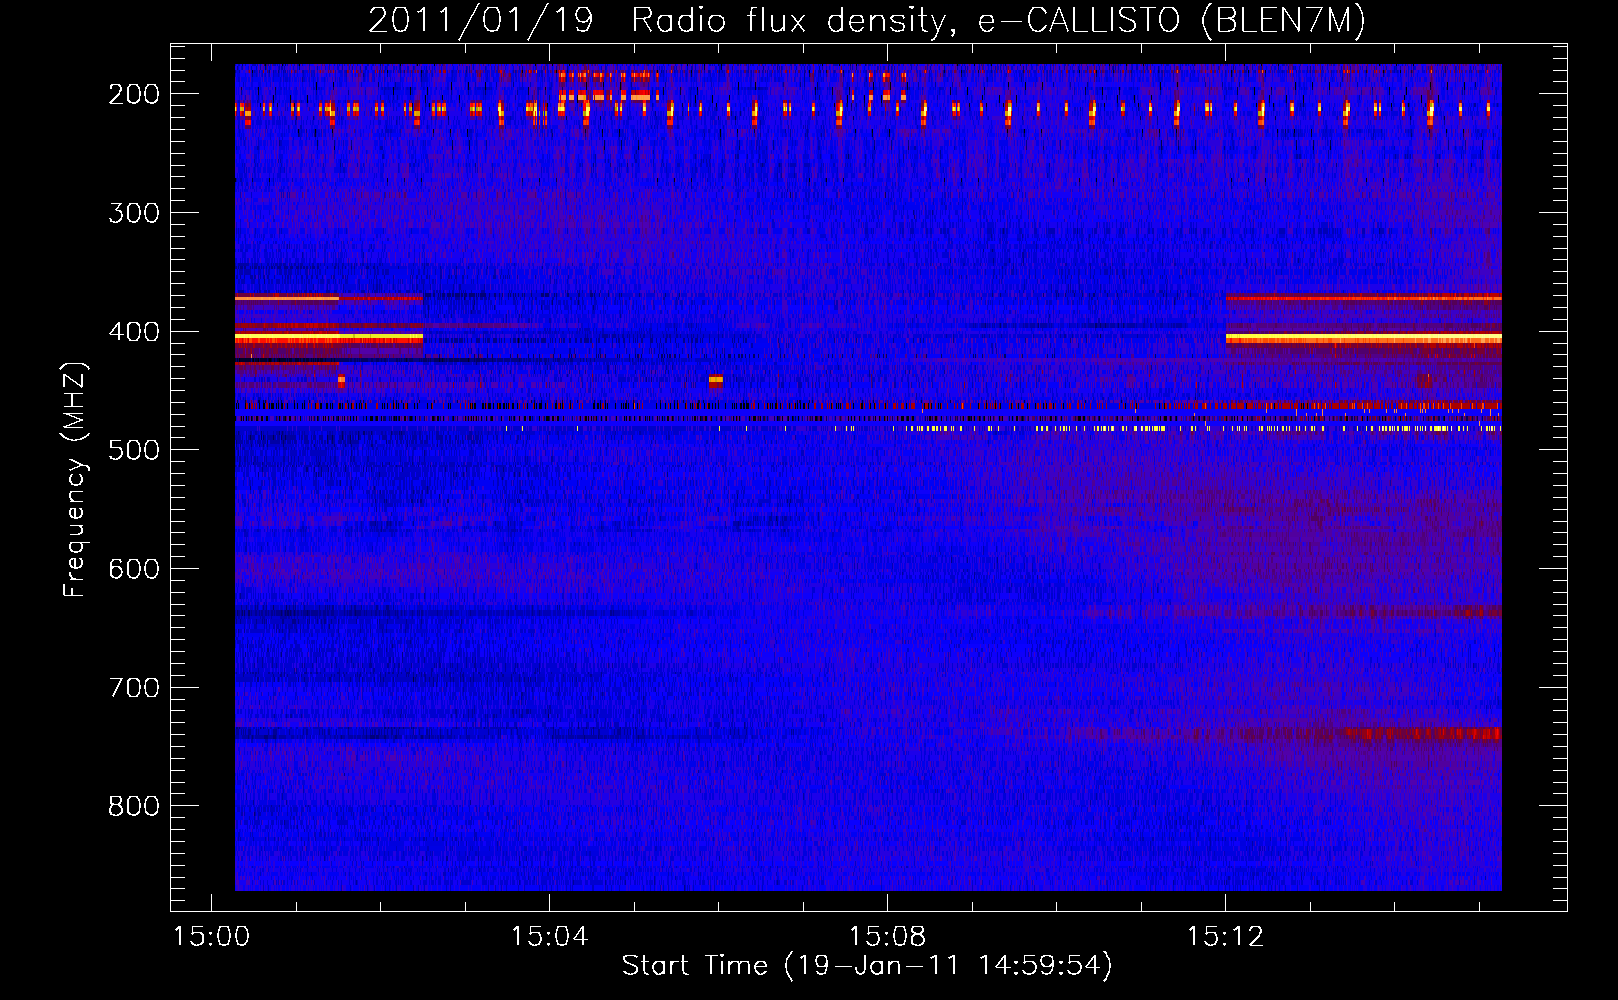Click the 15:08 time axis label
Viewport: 1618px width, 1000px height.
click(x=887, y=937)
